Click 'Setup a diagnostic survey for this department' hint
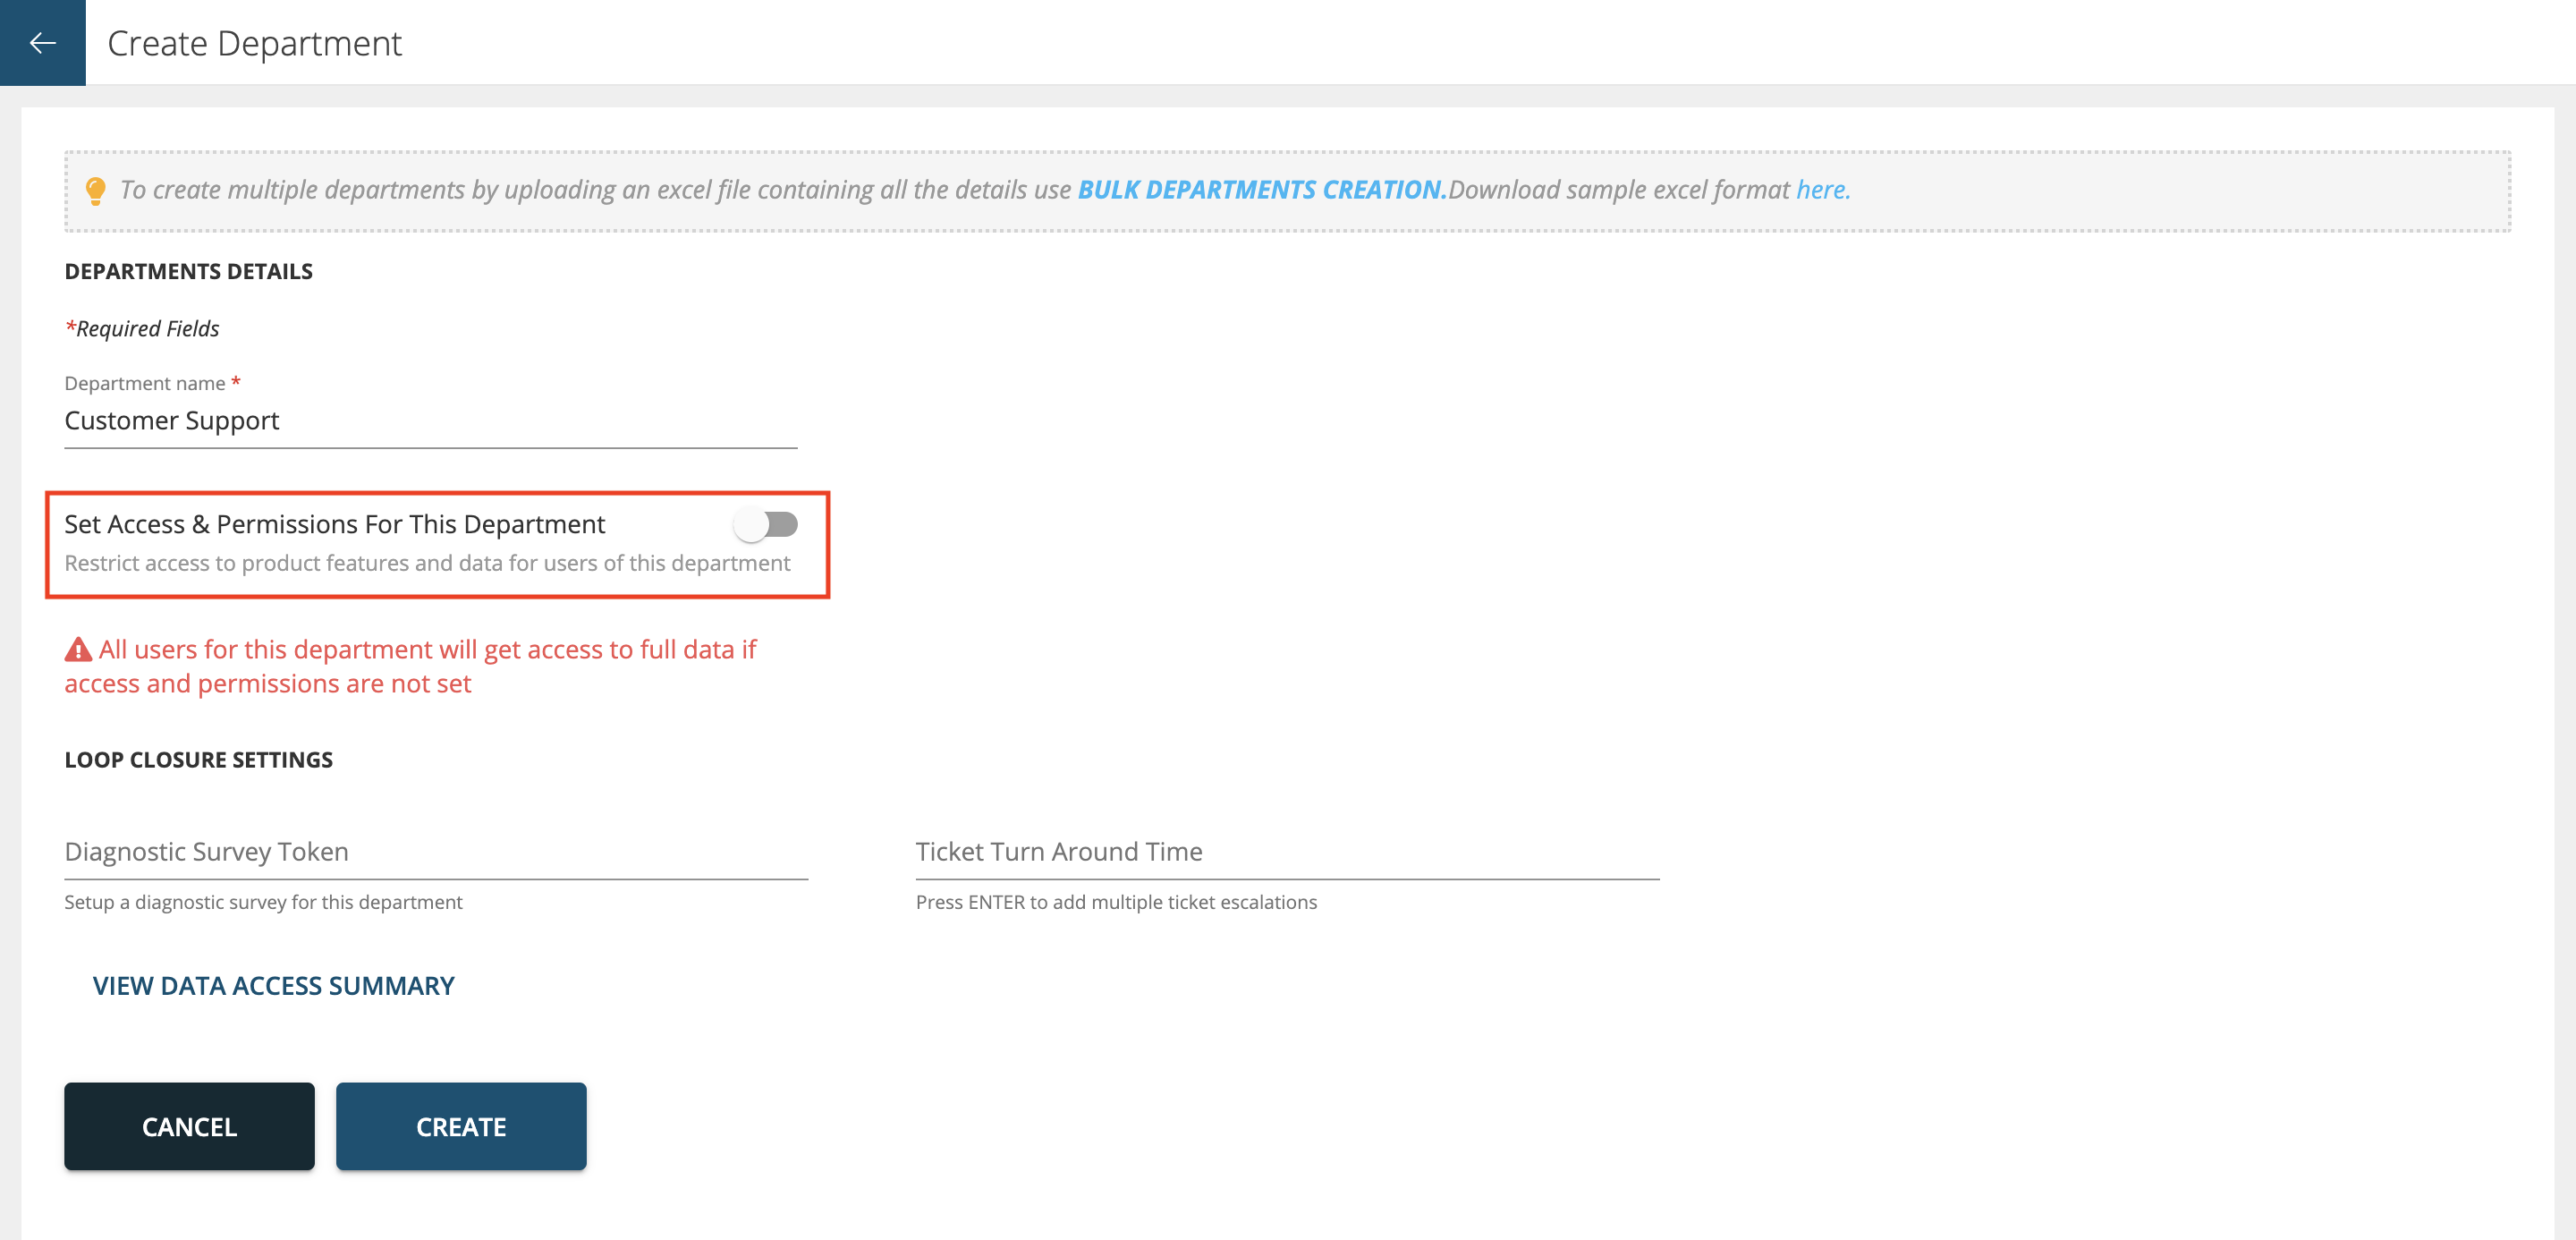Screen dimensions: 2576x1240 263,902
